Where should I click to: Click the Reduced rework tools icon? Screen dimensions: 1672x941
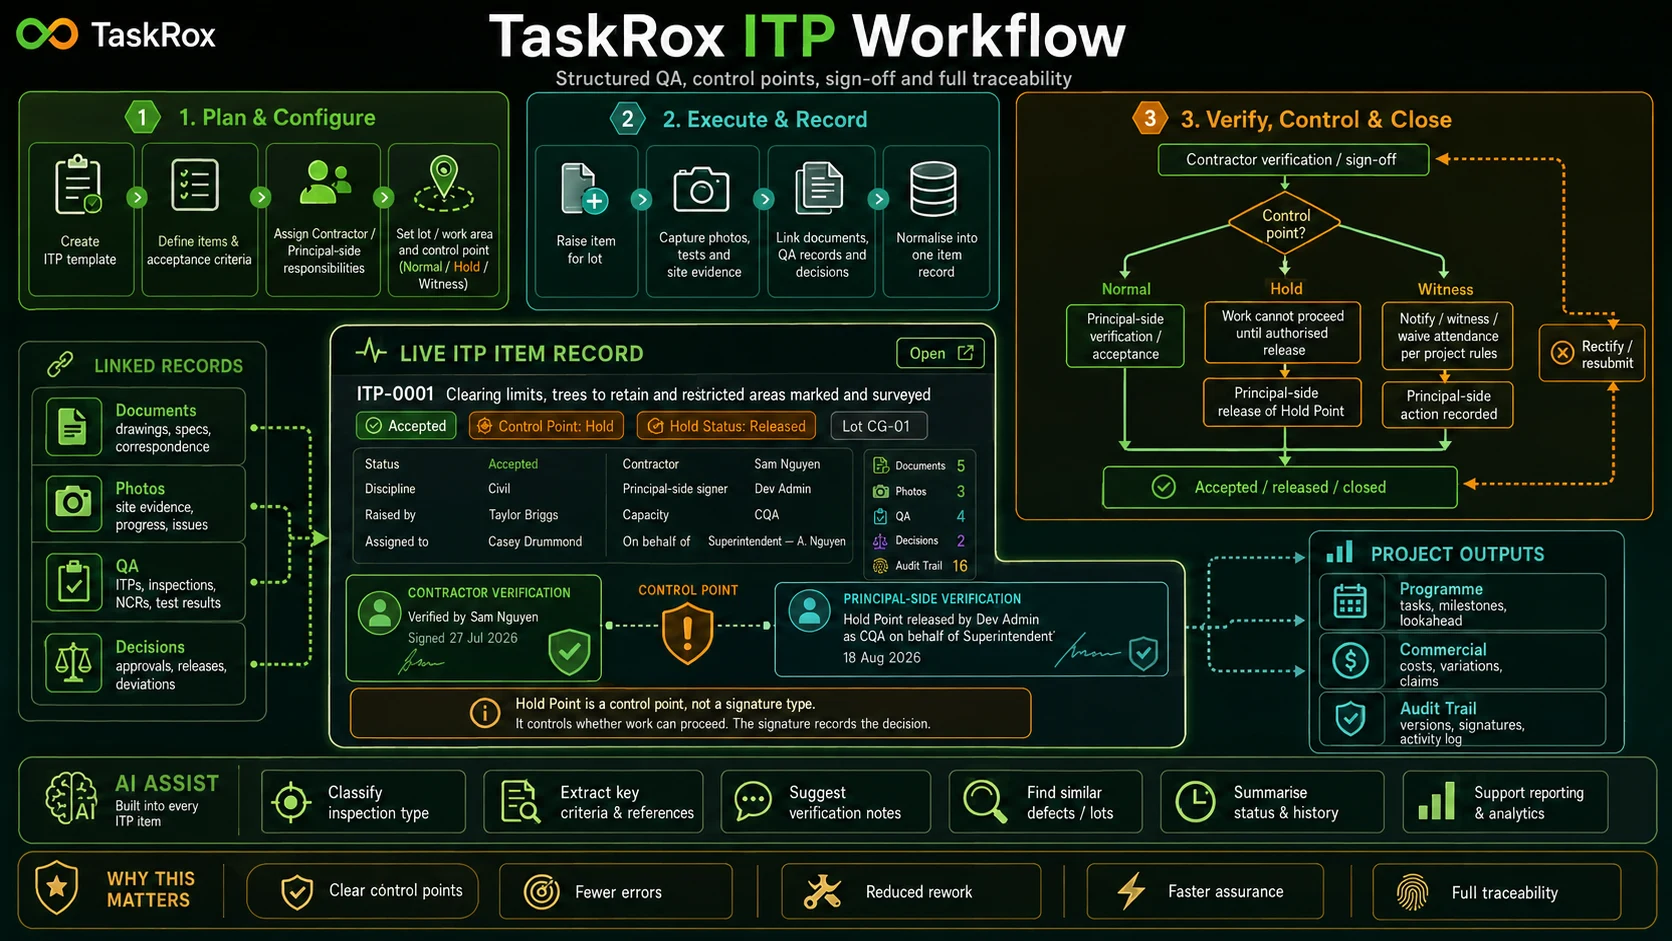pos(822,891)
